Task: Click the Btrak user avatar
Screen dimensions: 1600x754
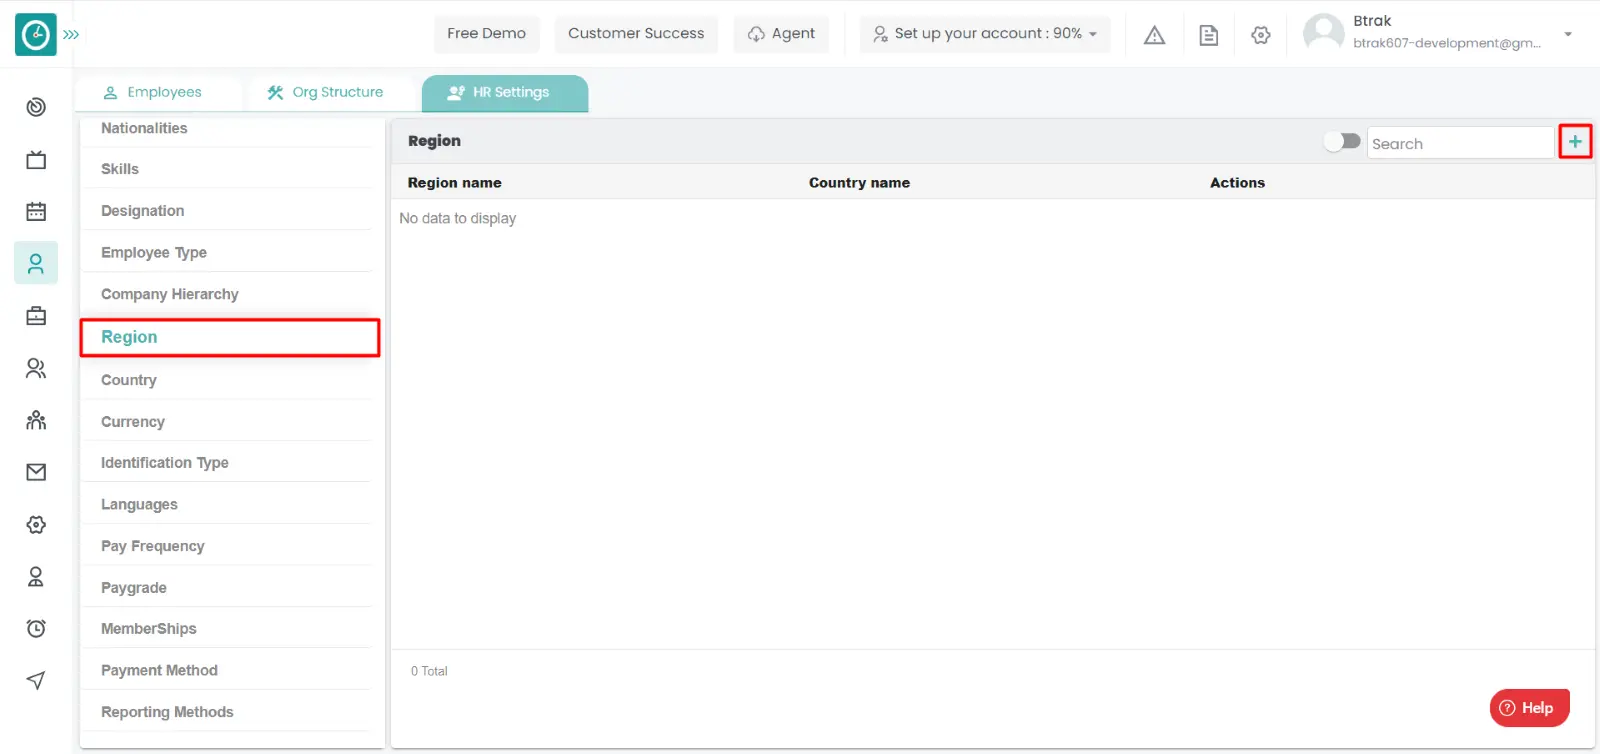Action: click(1323, 33)
